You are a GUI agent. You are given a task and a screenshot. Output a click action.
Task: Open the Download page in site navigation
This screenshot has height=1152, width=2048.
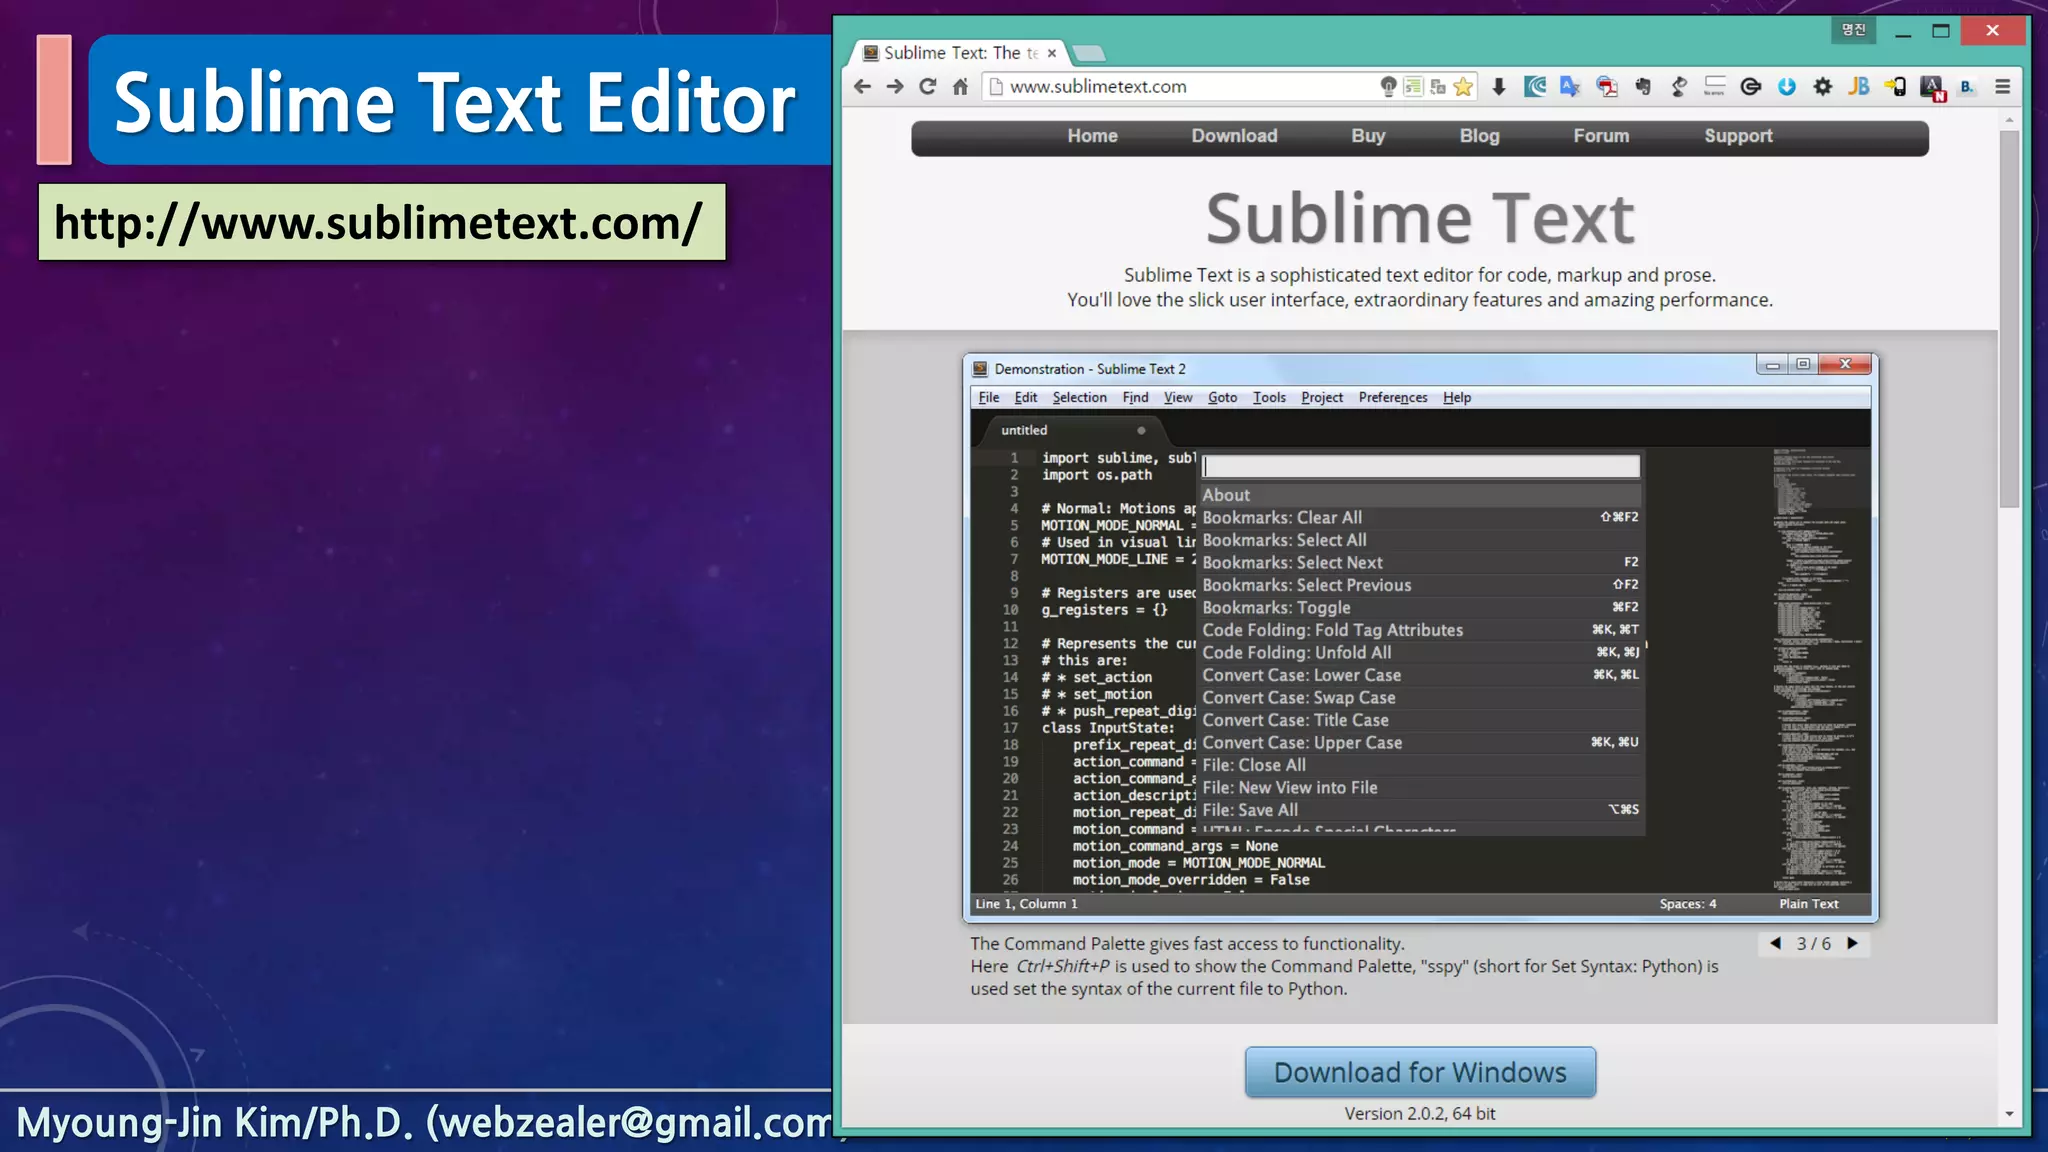pos(1234,136)
